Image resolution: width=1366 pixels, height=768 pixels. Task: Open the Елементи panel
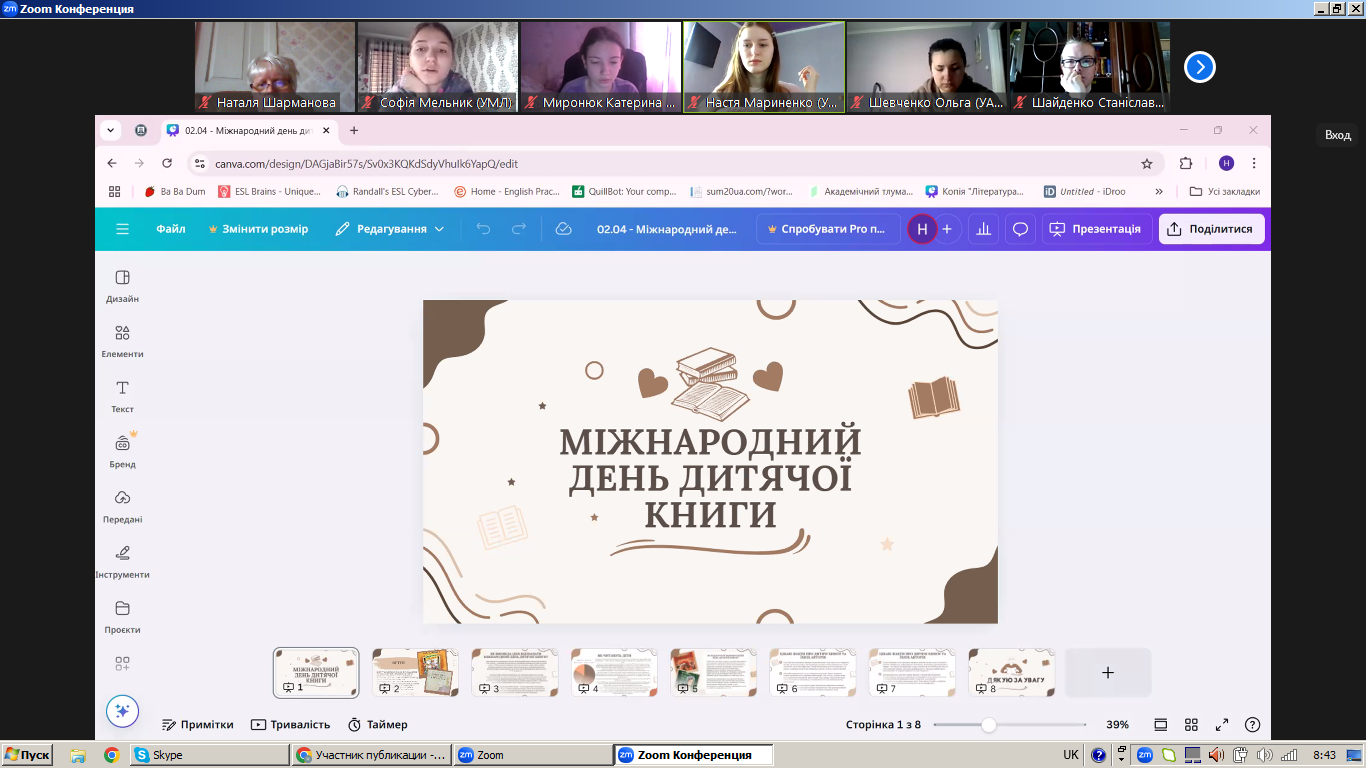(122, 340)
